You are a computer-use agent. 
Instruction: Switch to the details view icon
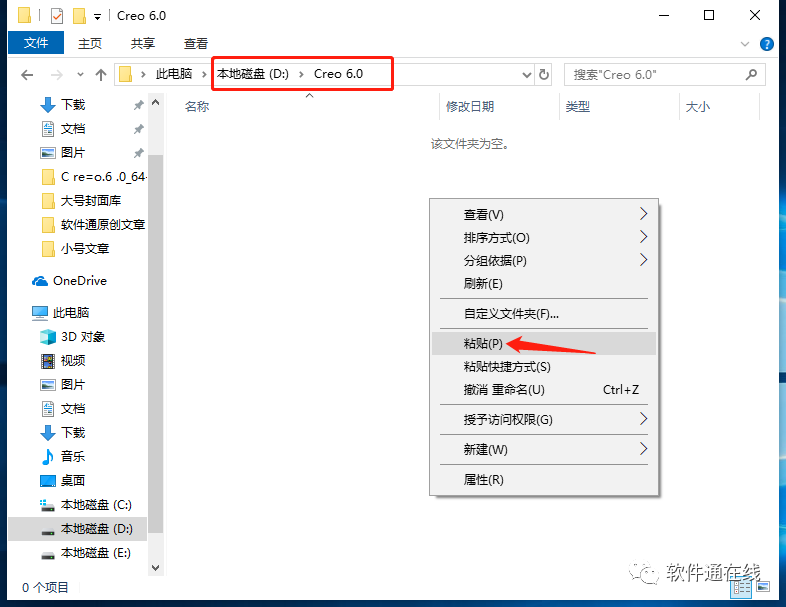[x=740, y=587]
